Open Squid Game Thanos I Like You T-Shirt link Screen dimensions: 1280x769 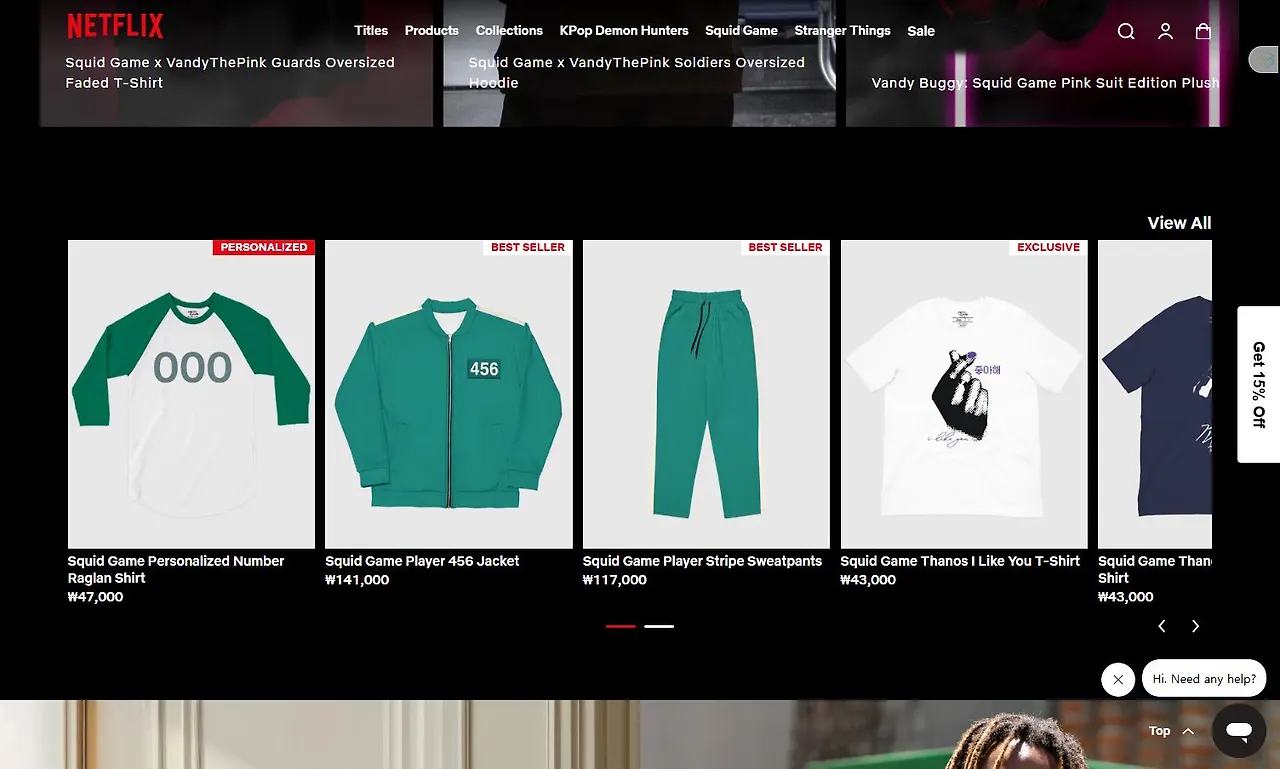960,561
